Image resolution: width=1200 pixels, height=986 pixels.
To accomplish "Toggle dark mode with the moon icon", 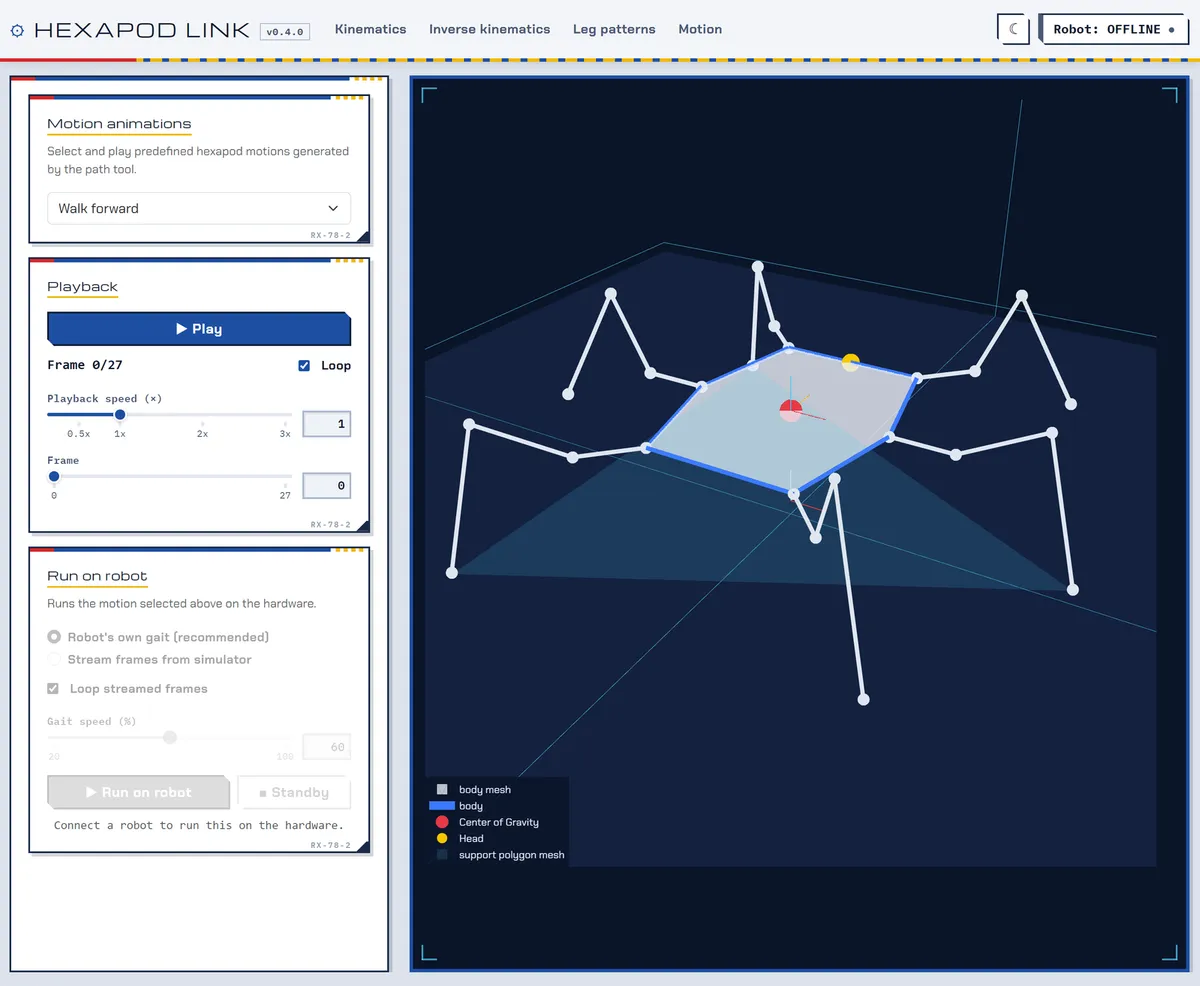I will (x=1013, y=29).
